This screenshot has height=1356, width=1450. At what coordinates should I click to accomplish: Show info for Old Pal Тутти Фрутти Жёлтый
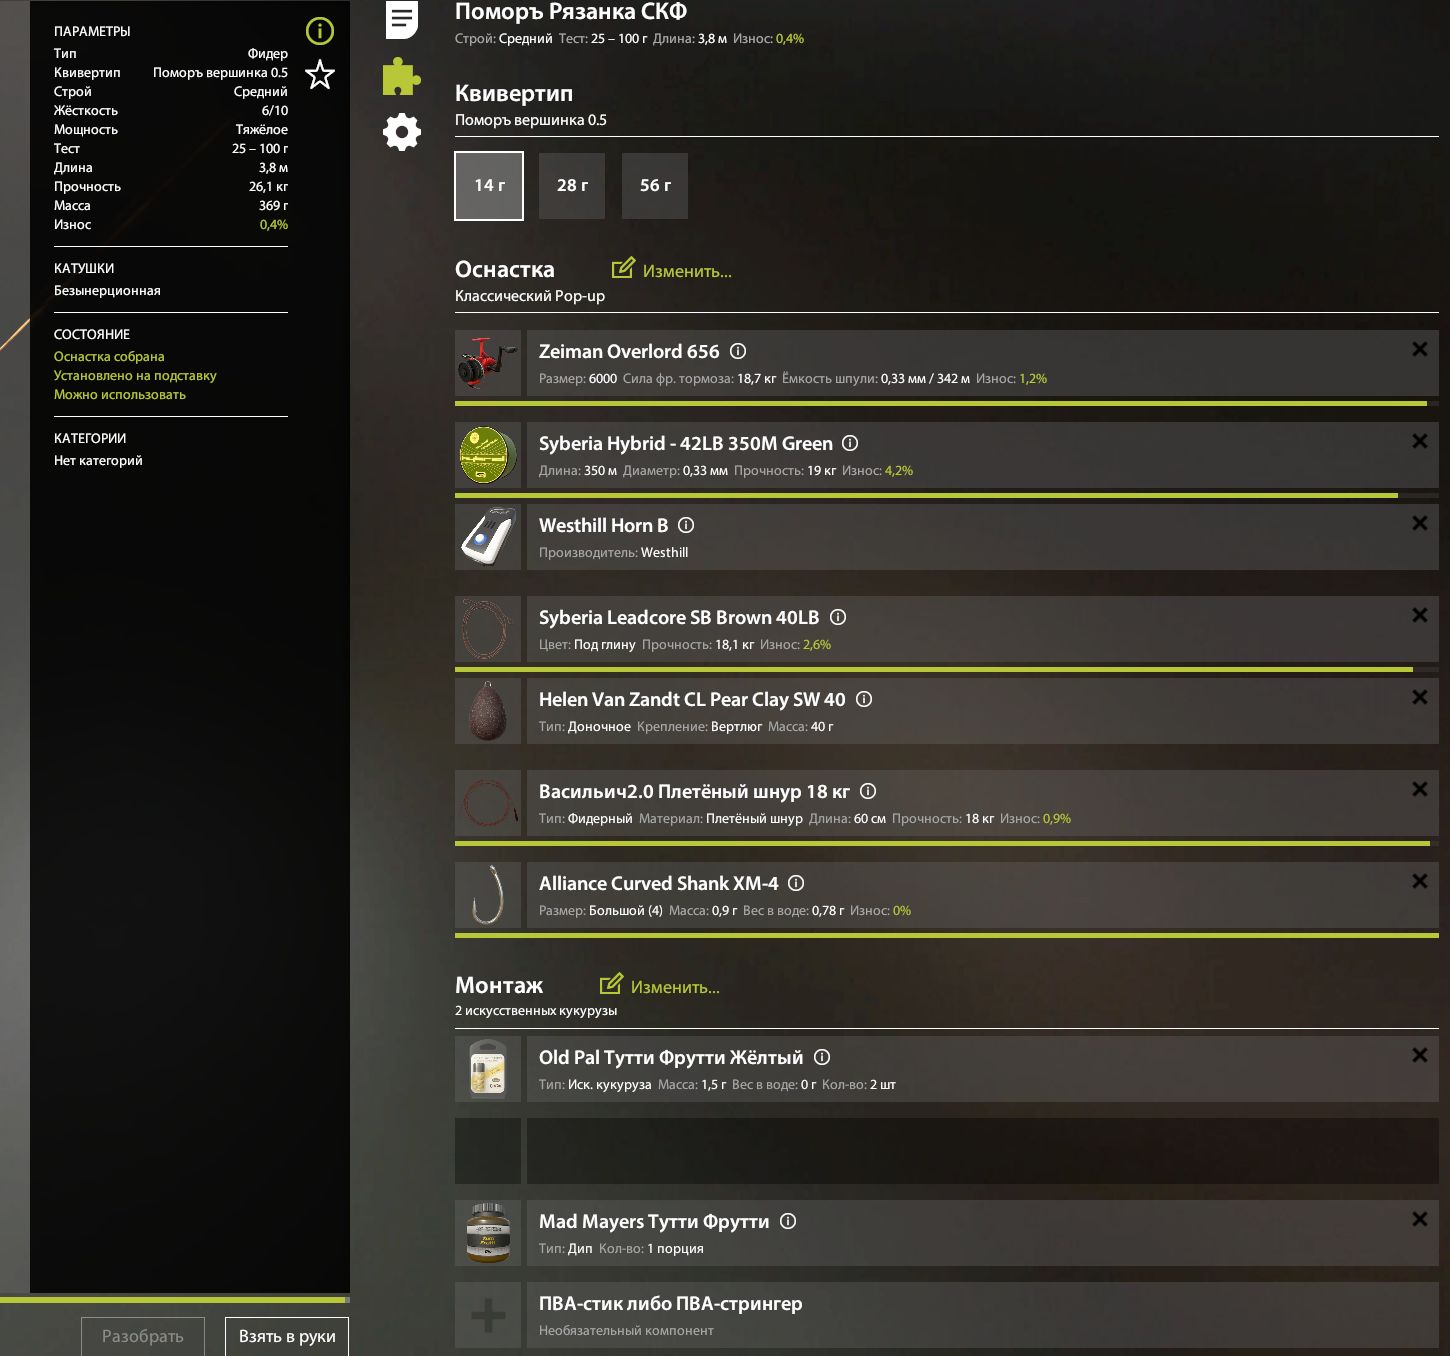[822, 1057]
